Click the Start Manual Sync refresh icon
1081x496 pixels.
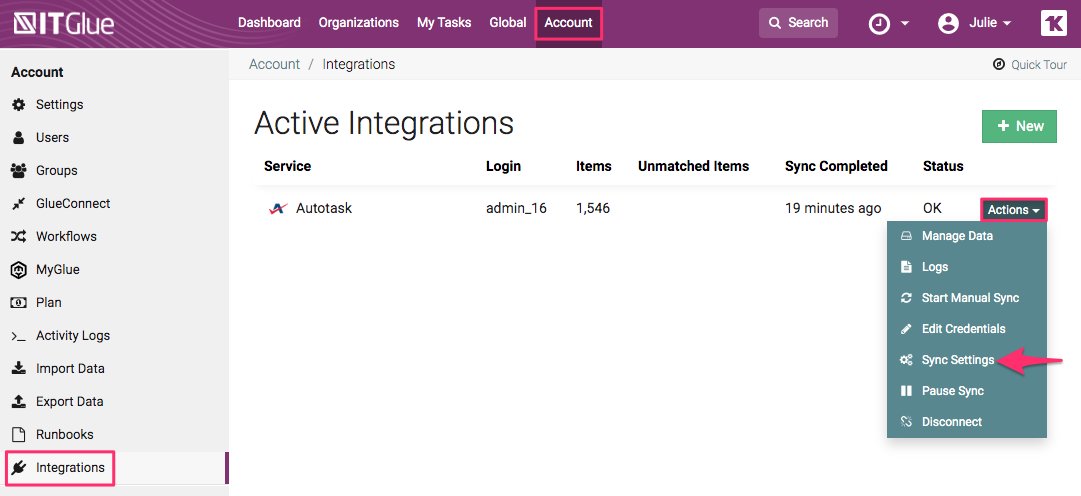click(907, 298)
